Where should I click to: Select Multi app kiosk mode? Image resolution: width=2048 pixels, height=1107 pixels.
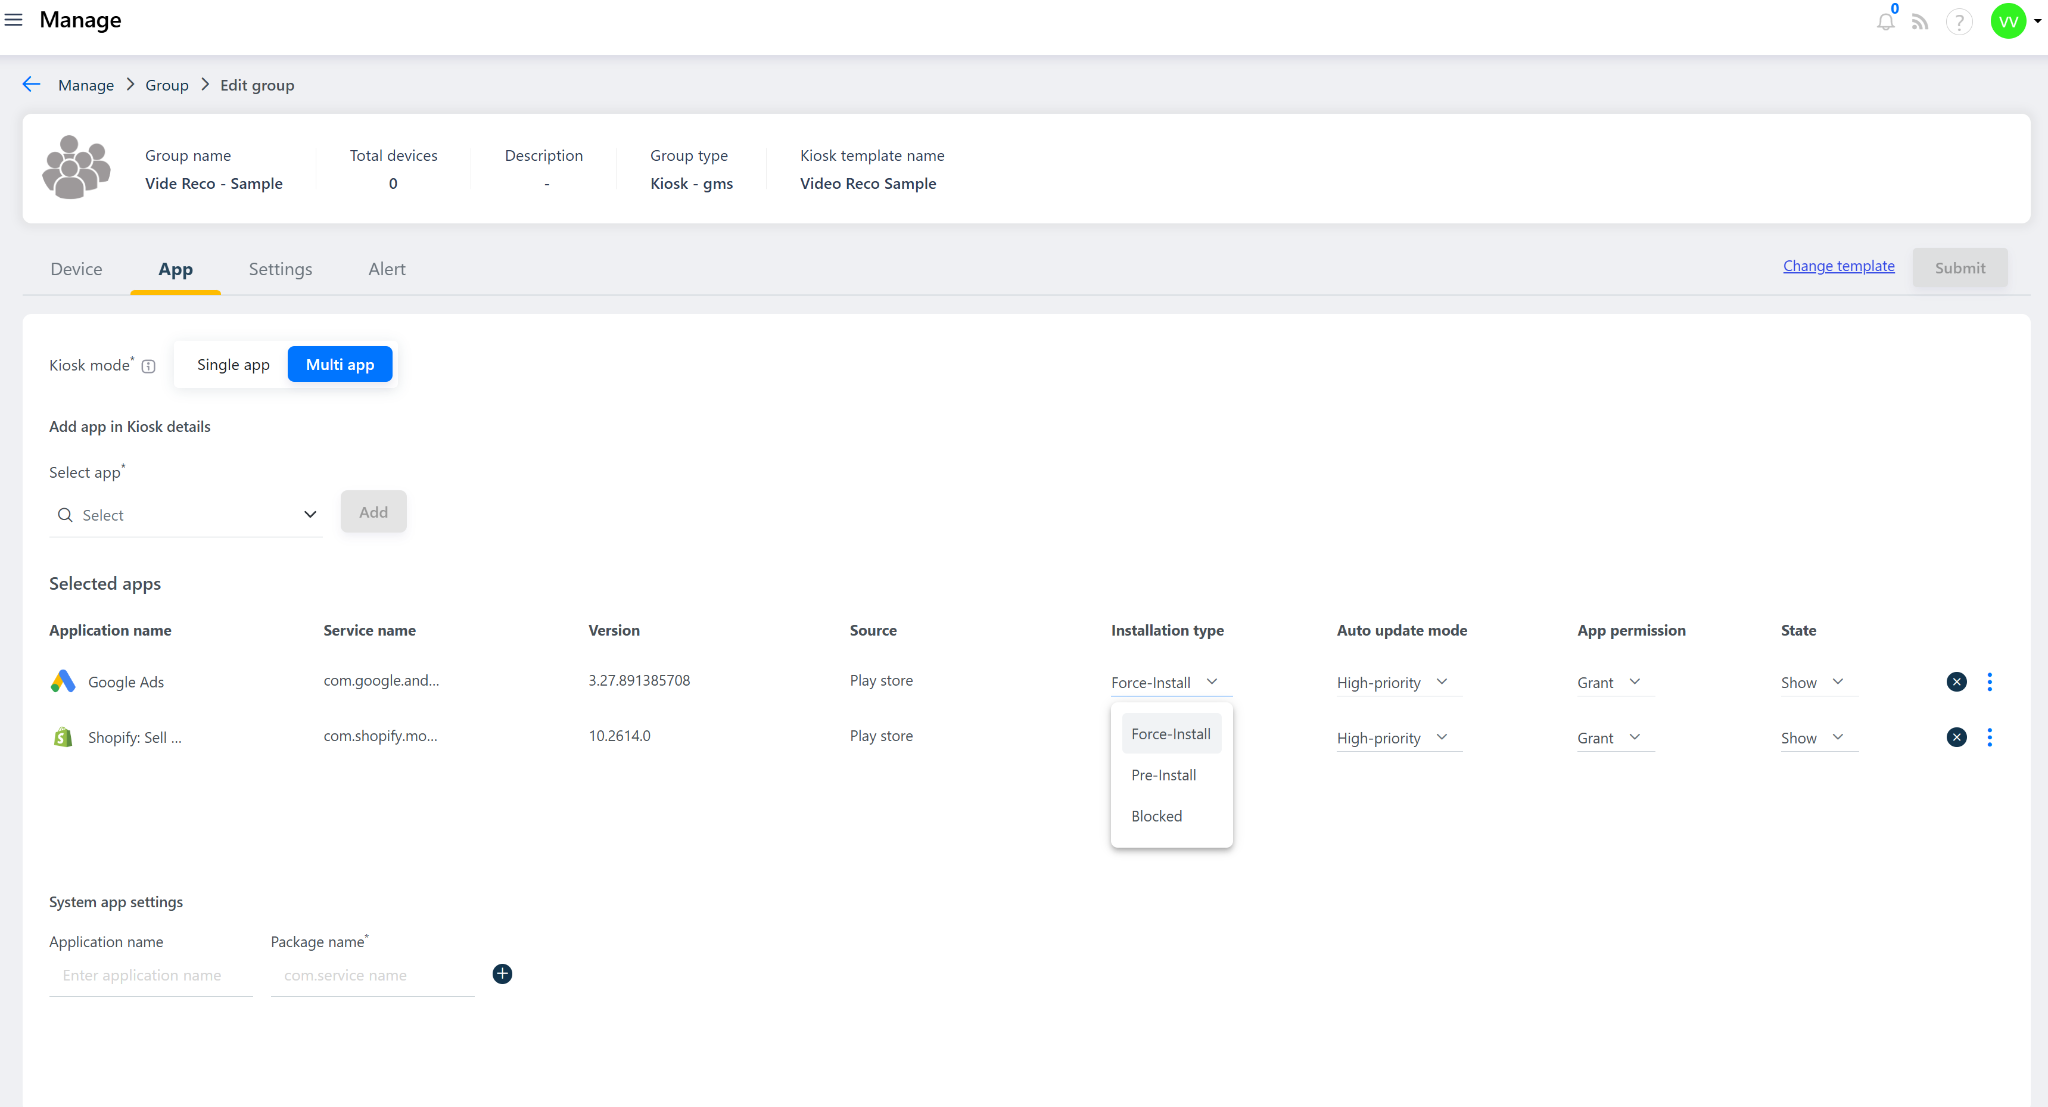[x=340, y=365]
